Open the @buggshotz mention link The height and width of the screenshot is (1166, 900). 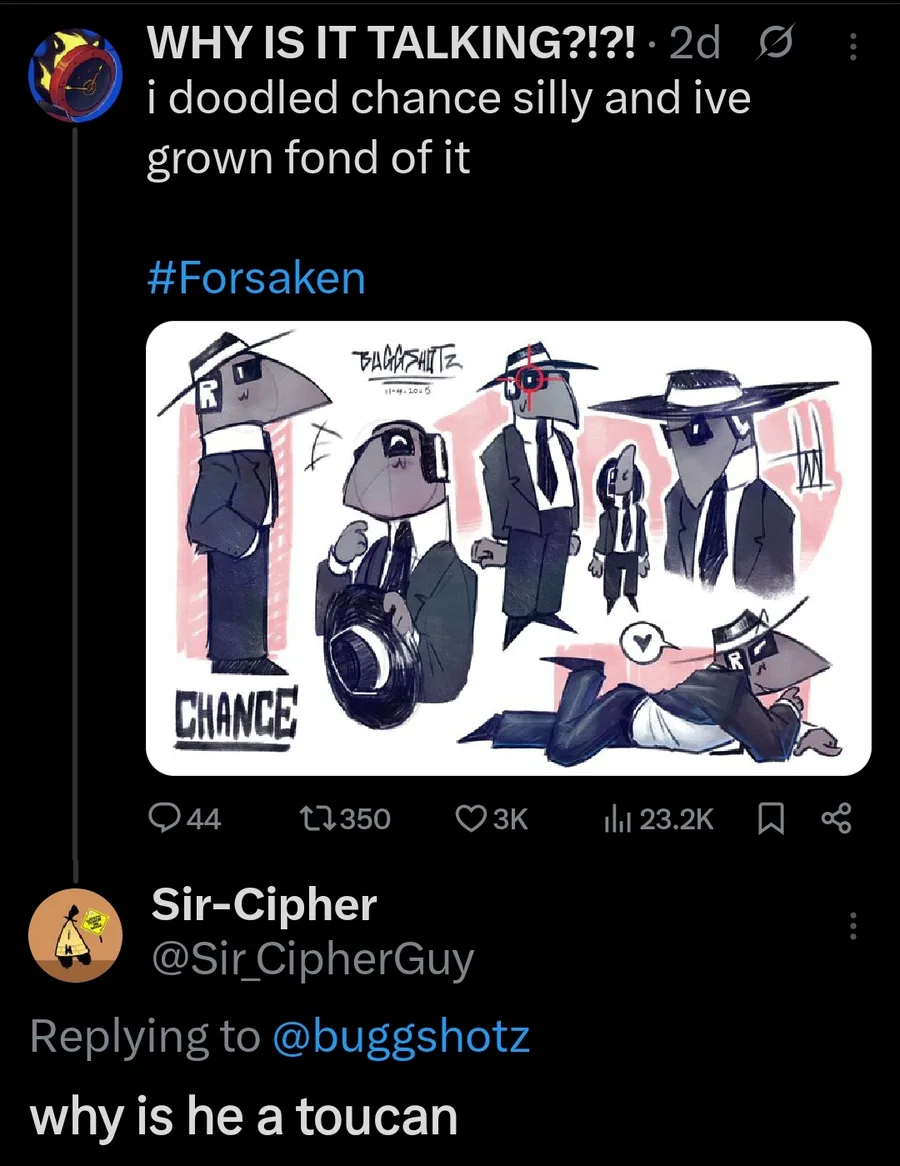(x=400, y=1037)
